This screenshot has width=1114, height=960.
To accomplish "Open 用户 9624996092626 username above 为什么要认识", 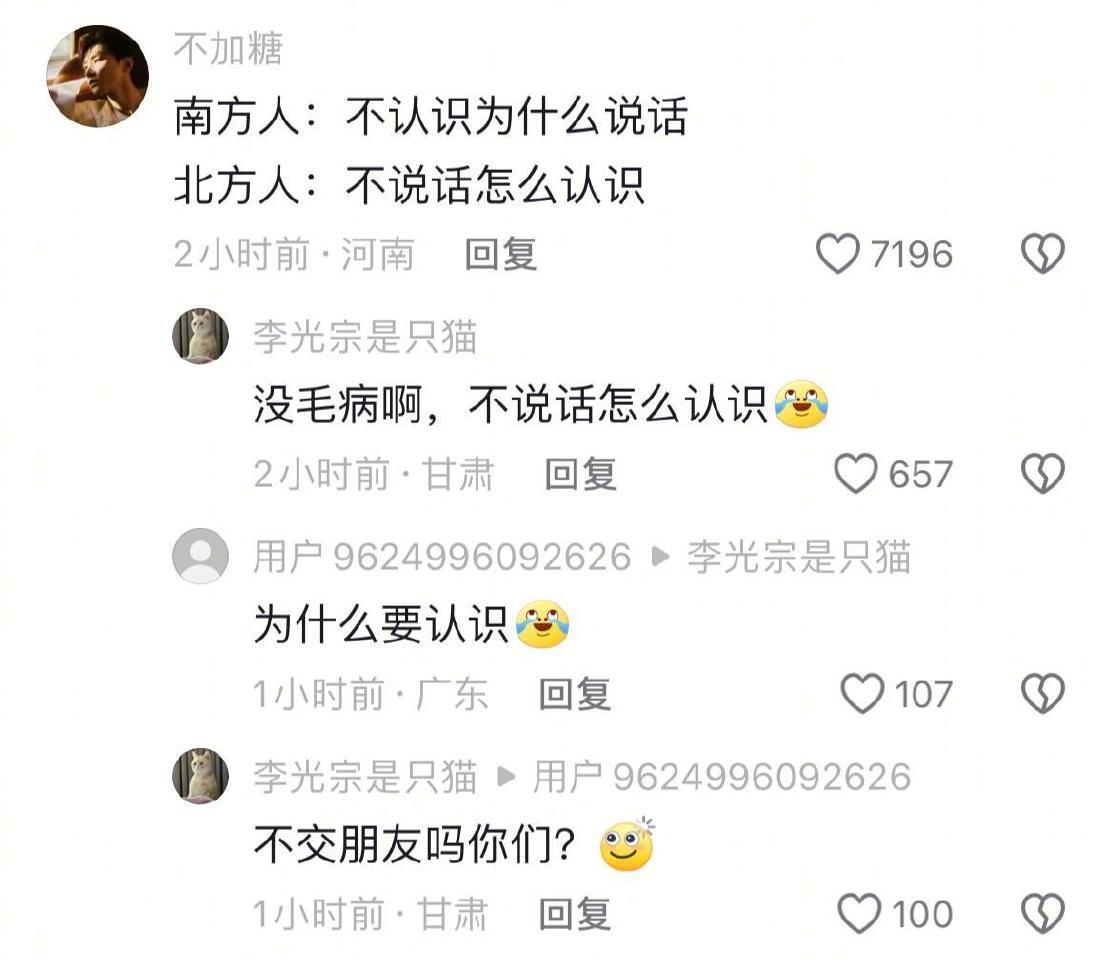I will tap(442, 556).
